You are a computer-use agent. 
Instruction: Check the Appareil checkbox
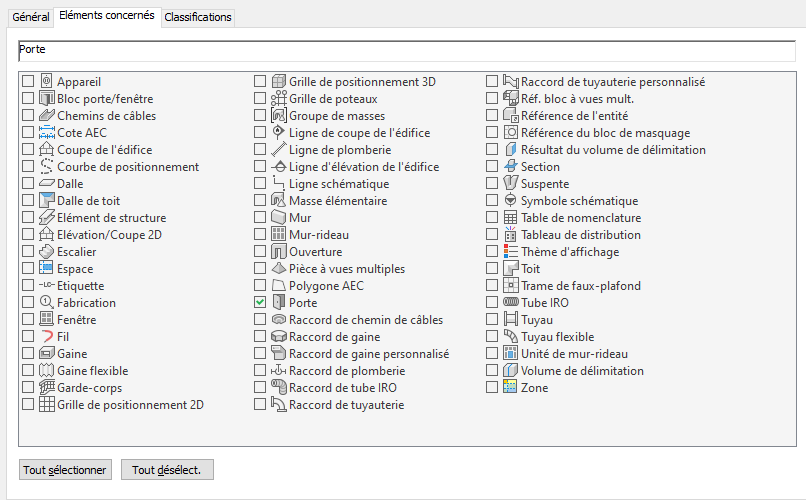coord(28,82)
